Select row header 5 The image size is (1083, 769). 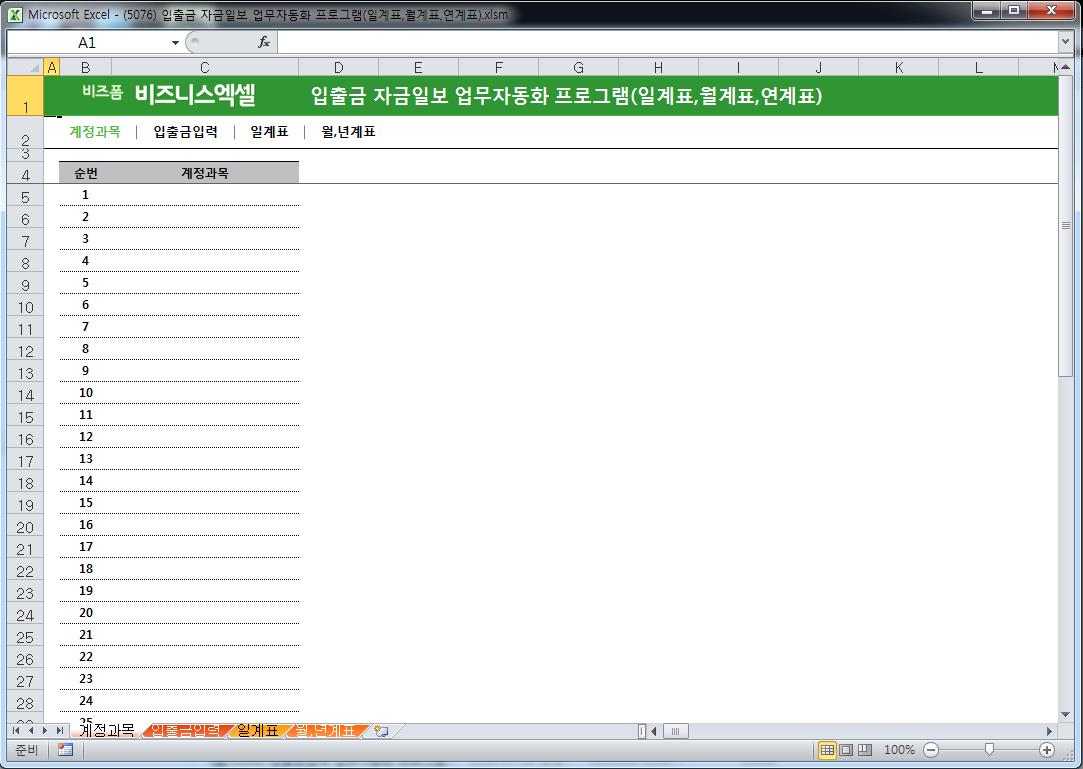point(26,197)
